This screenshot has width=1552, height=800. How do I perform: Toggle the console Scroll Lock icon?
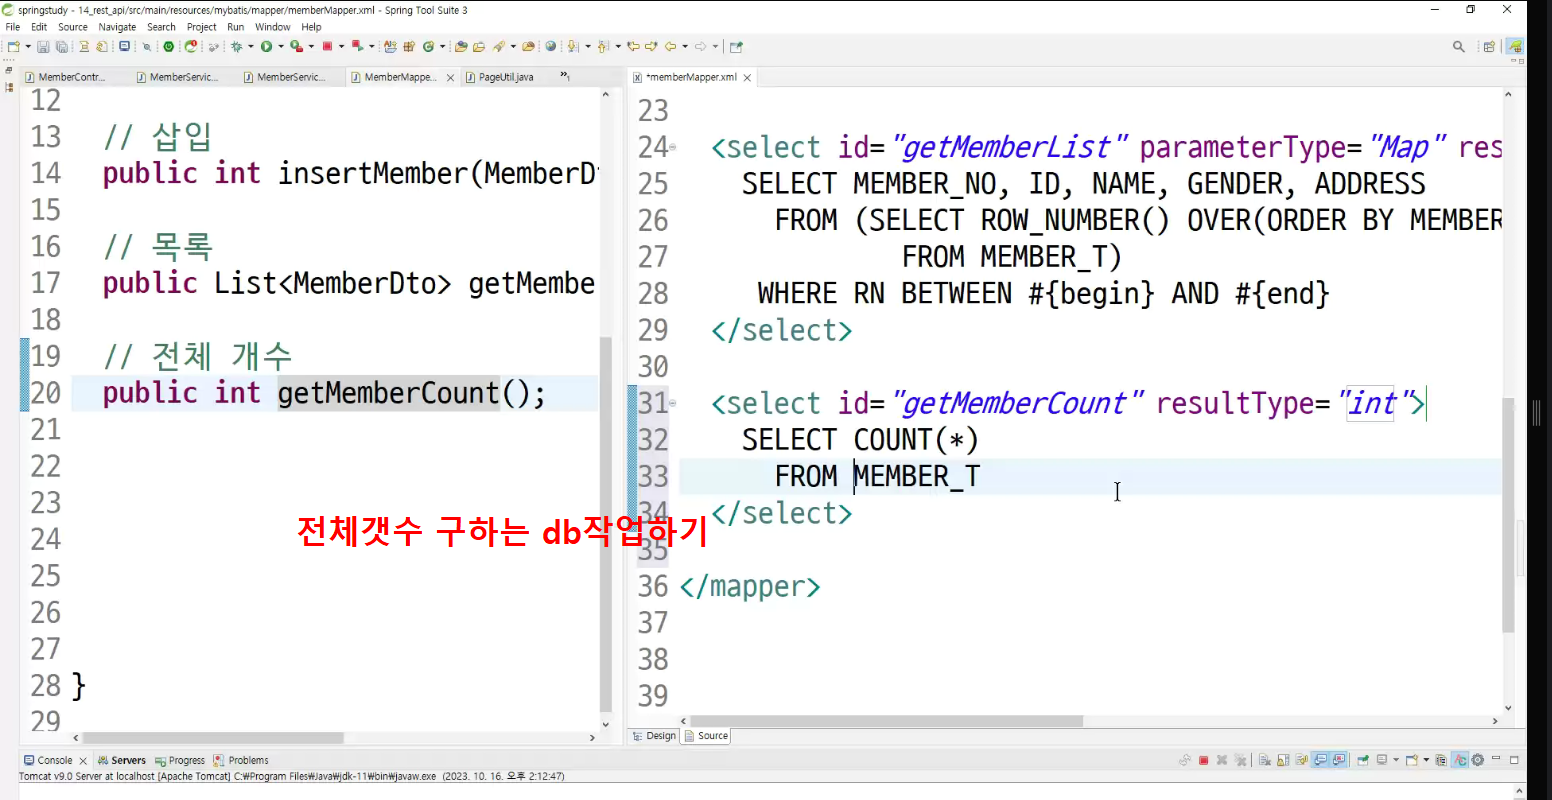click(x=1283, y=760)
